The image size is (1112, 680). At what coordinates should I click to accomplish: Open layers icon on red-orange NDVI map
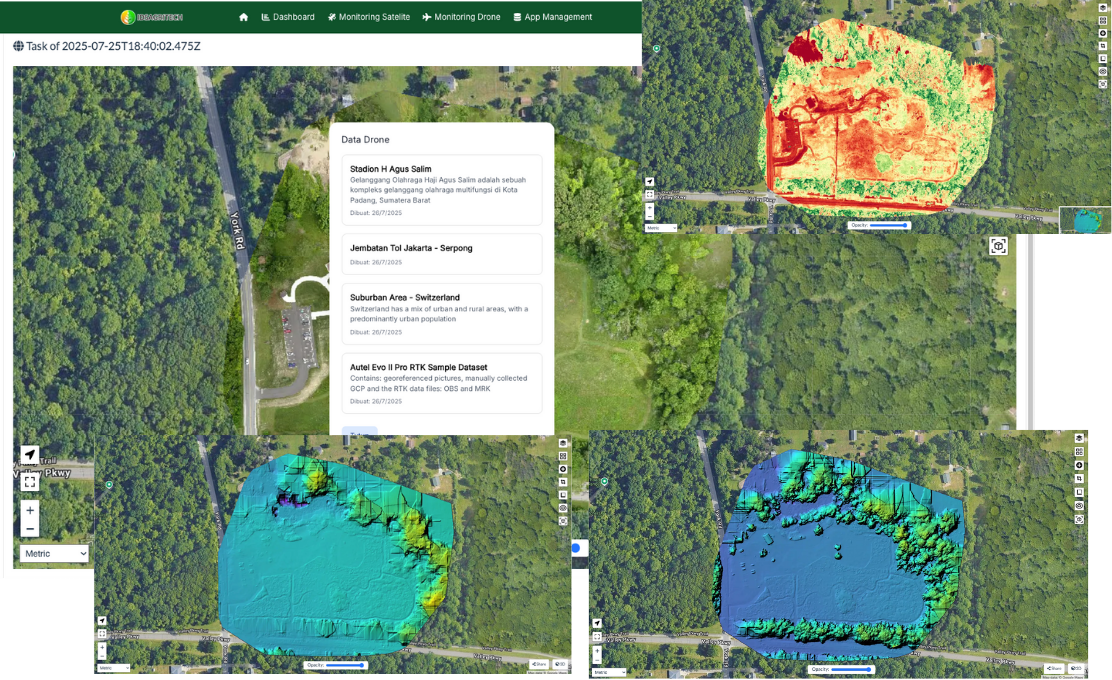point(1103,7)
